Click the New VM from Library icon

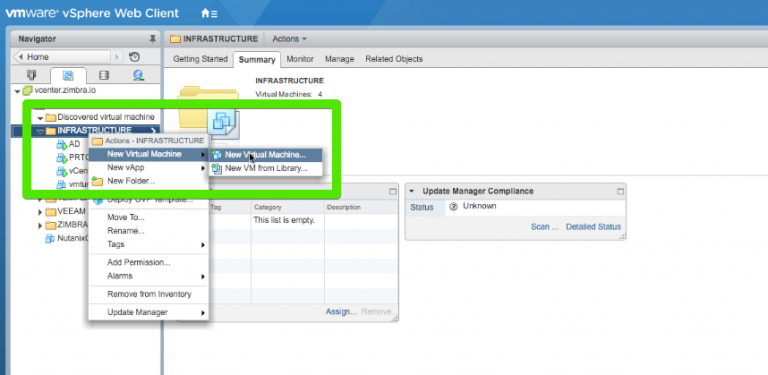[216, 168]
